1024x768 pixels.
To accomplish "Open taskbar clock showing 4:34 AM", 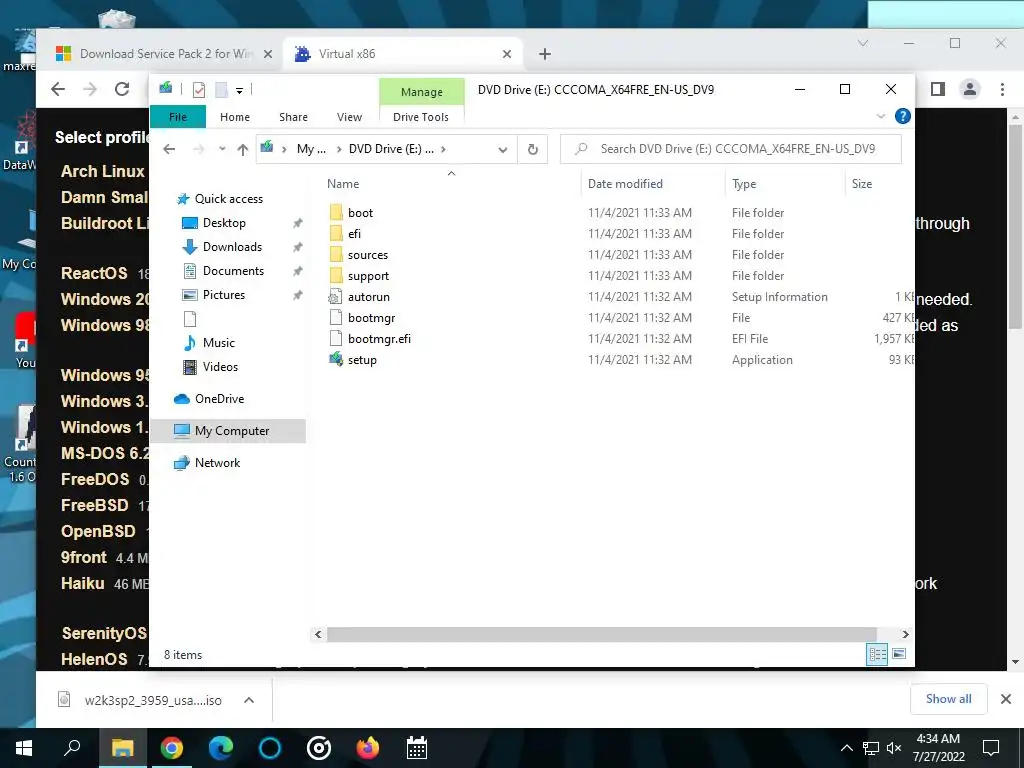I will pos(938,748).
